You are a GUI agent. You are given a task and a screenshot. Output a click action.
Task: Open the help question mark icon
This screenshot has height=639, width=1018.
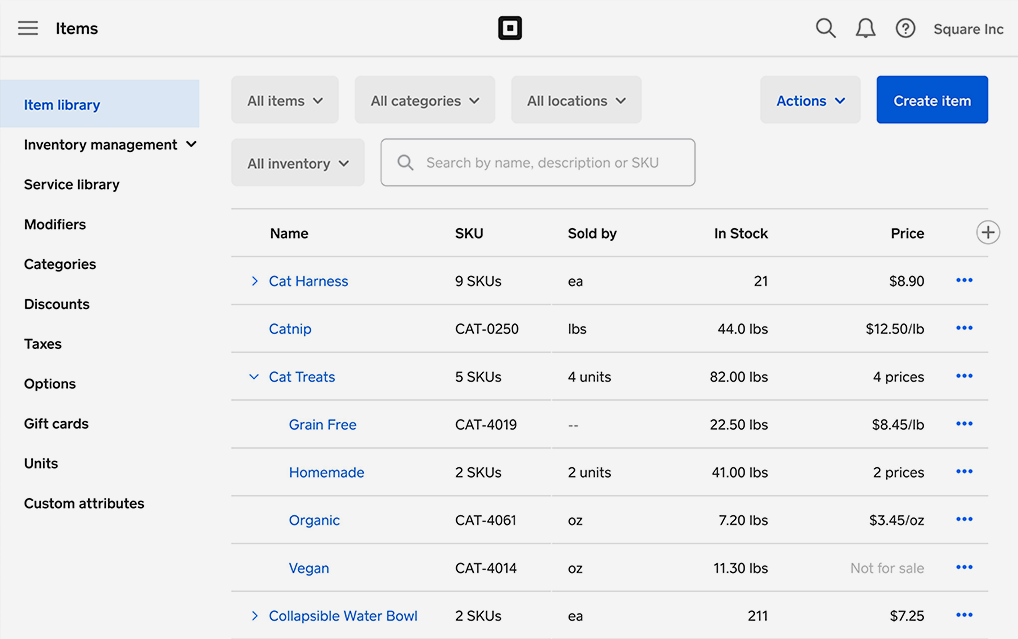(x=905, y=28)
